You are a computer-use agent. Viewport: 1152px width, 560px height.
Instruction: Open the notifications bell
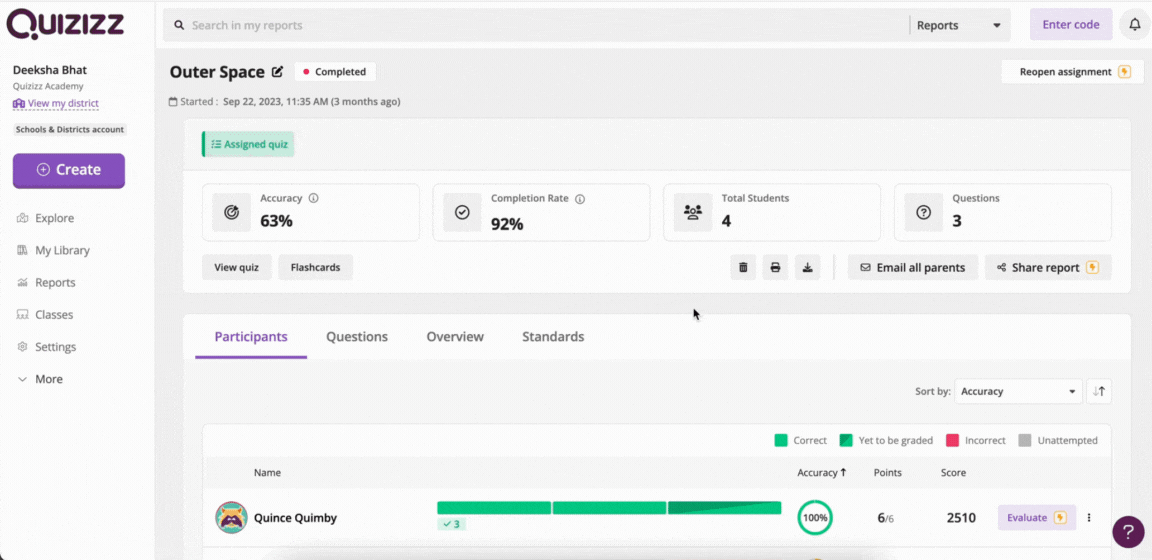coord(1134,25)
